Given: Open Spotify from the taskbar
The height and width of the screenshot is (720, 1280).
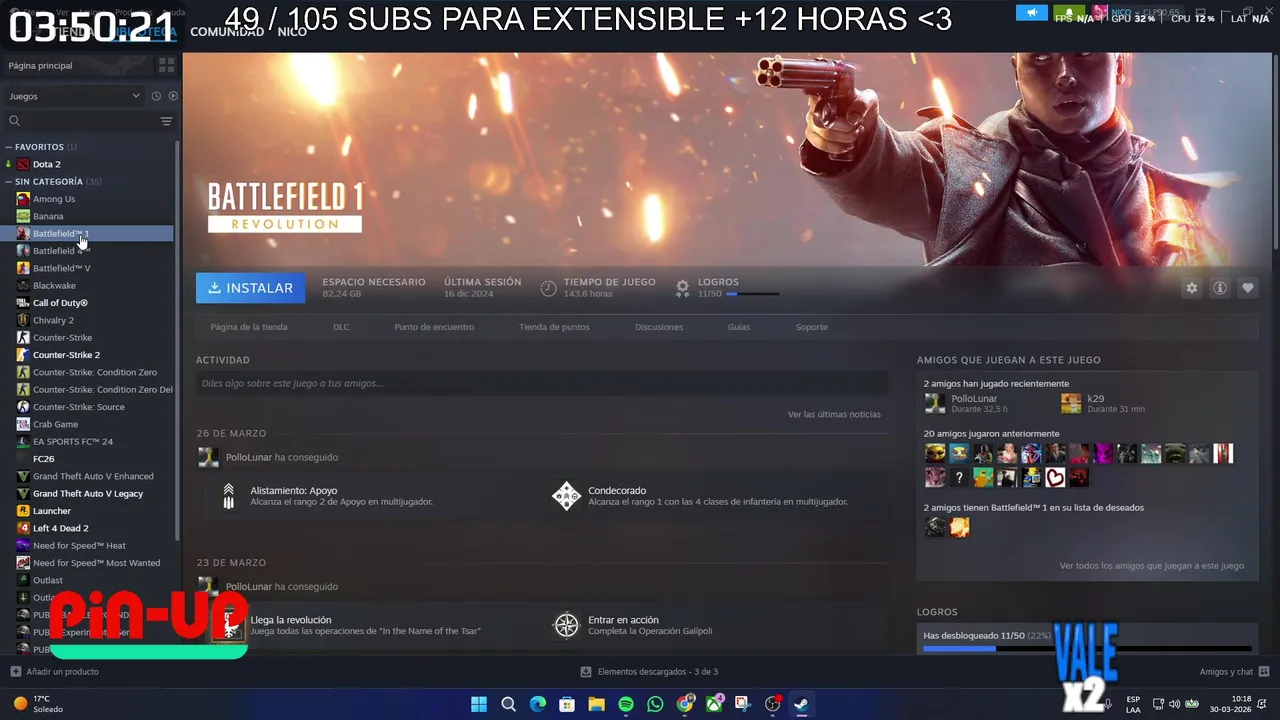Looking at the screenshot, I should tap(626, 704).
